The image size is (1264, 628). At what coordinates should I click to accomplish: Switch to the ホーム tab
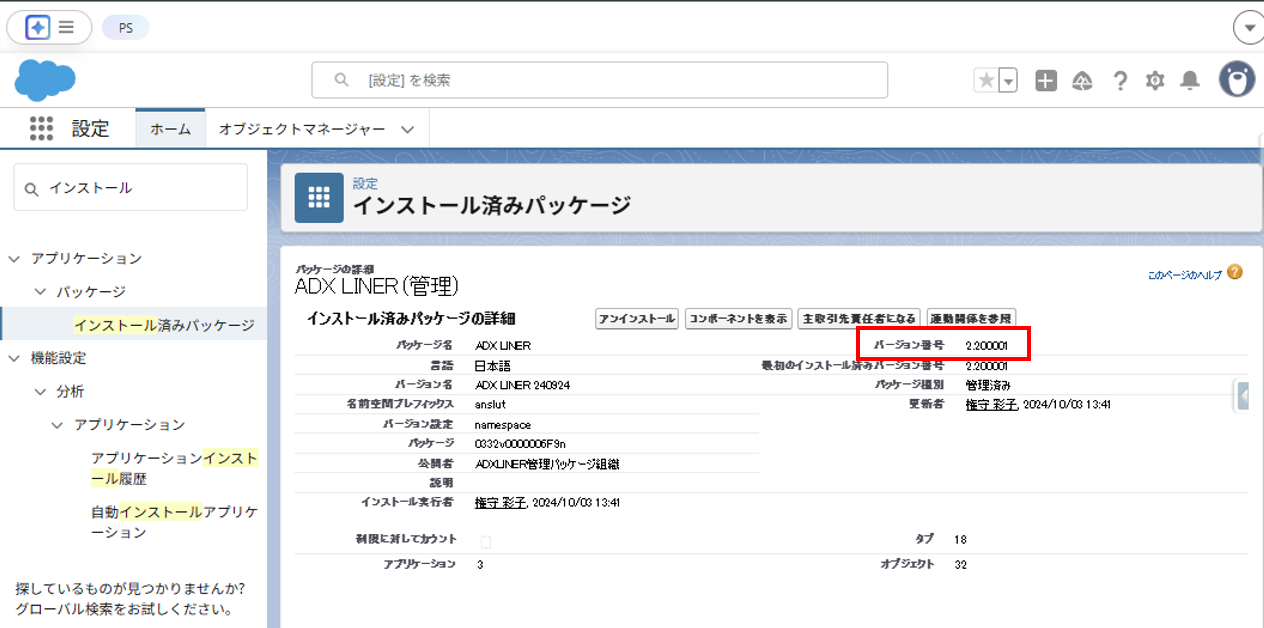(x=170, y=129)
